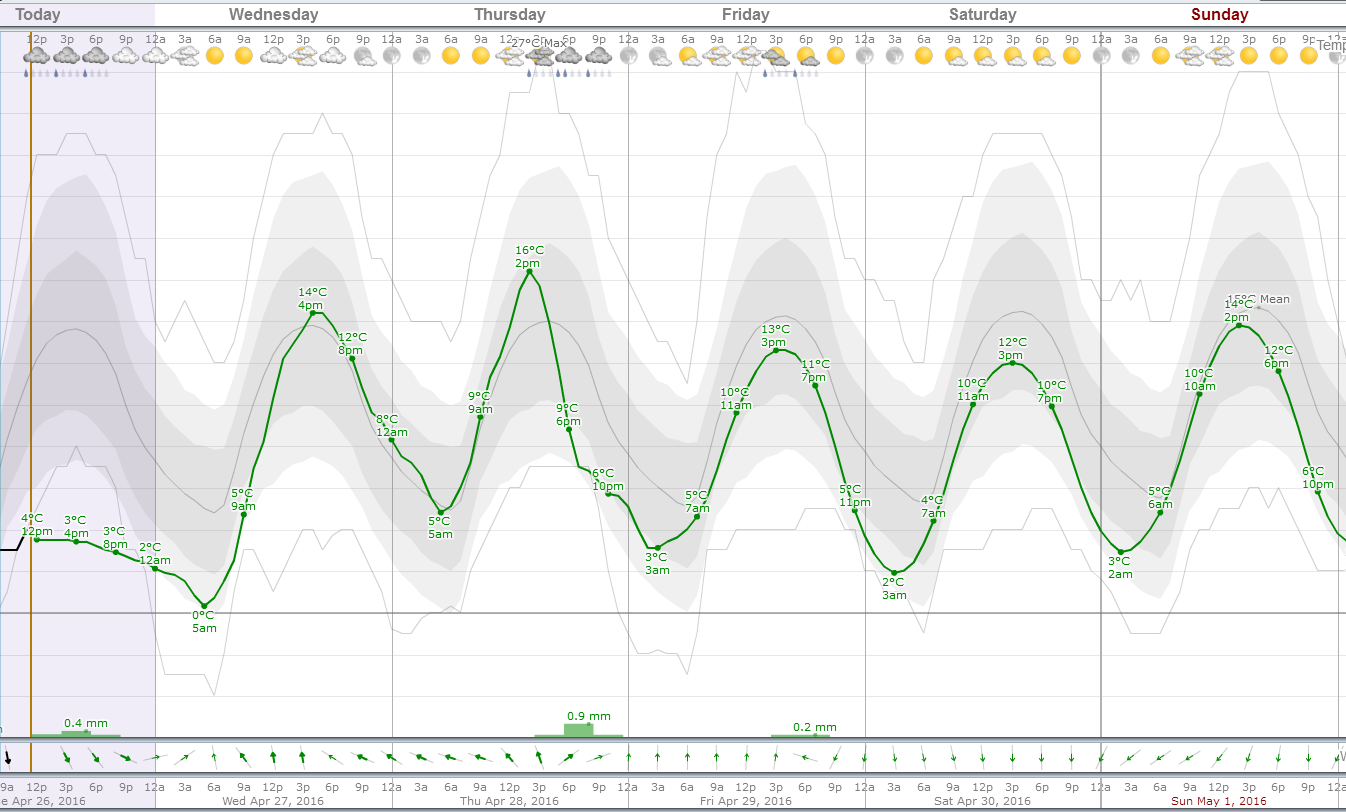Image resolution: width=1346 pixels, height=812 pixels.
Task: Click Today's 6p rain cloud icon
Action: (96, 58)
